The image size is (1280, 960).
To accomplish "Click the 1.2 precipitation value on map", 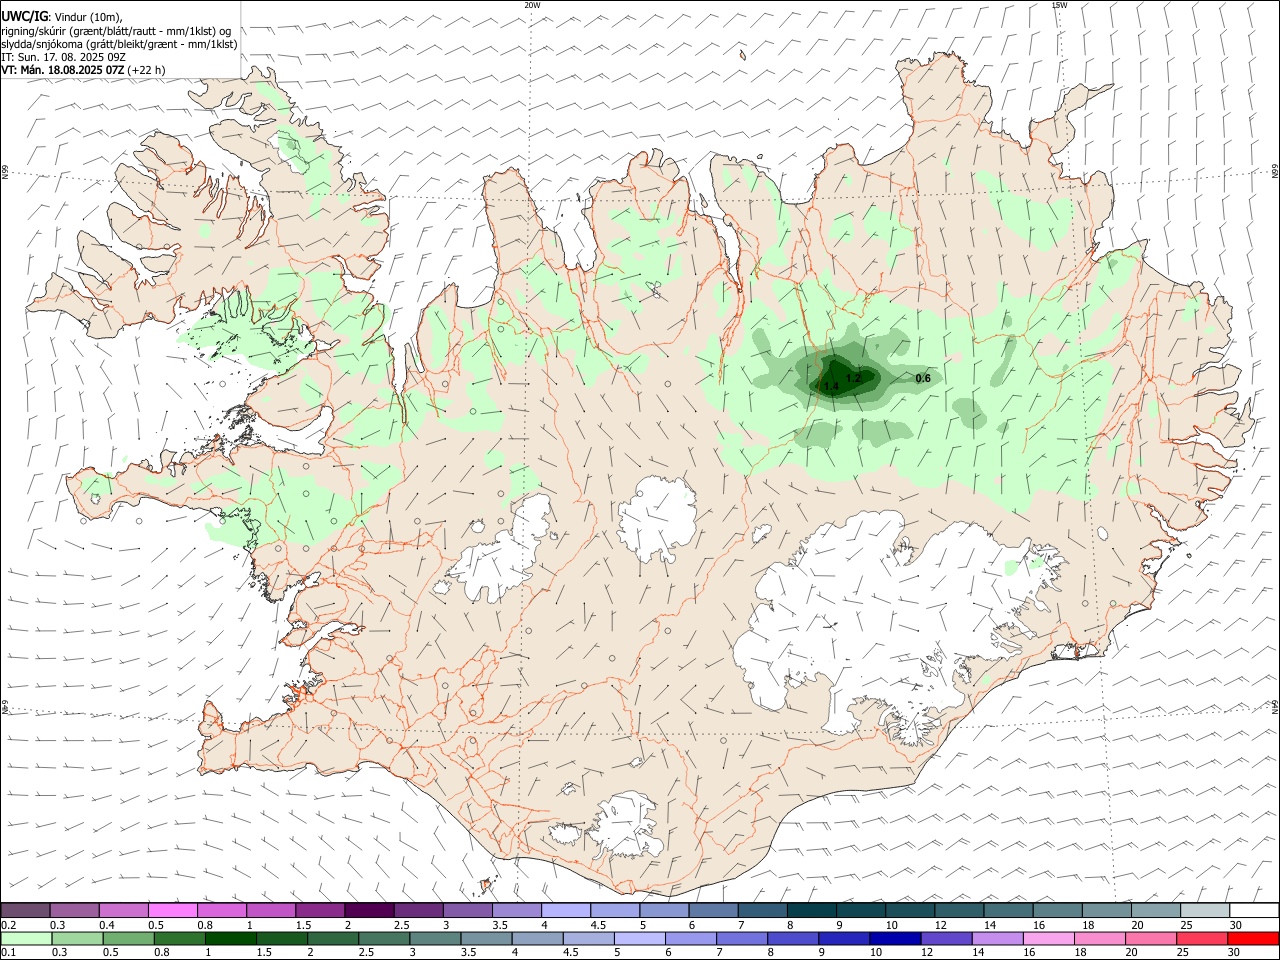I will (853, 378).
